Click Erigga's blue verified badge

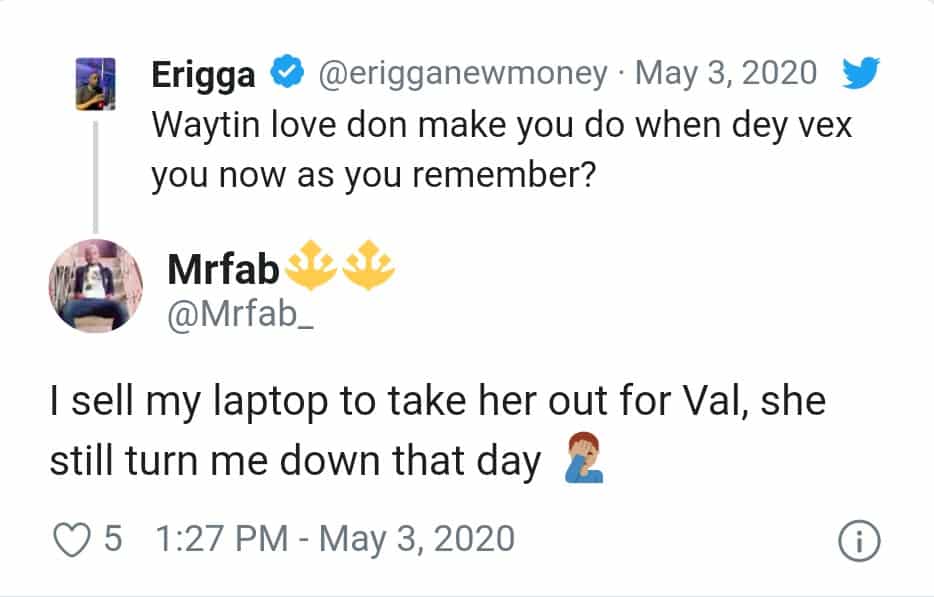(x=285, y=75)
